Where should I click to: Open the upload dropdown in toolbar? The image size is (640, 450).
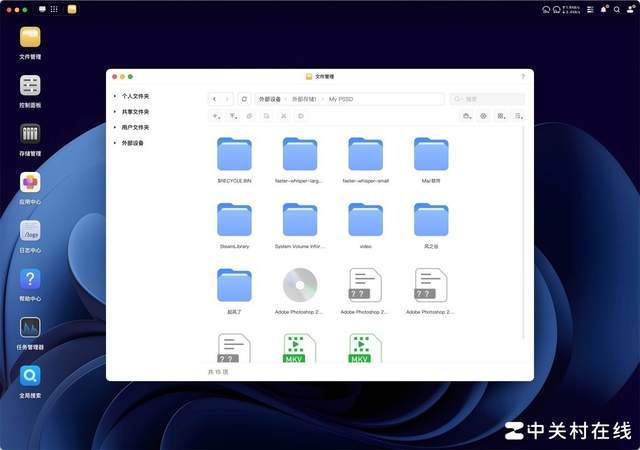click(x=233, y=116)
